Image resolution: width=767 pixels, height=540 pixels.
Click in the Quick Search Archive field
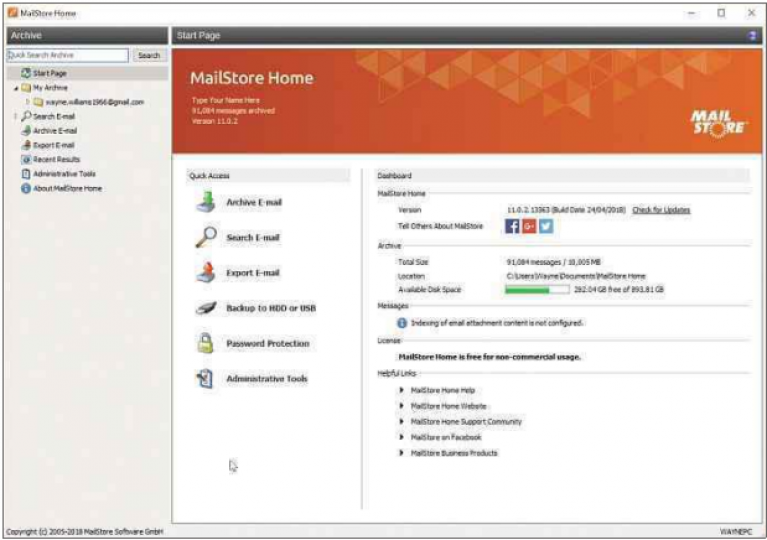coord(67,56)
